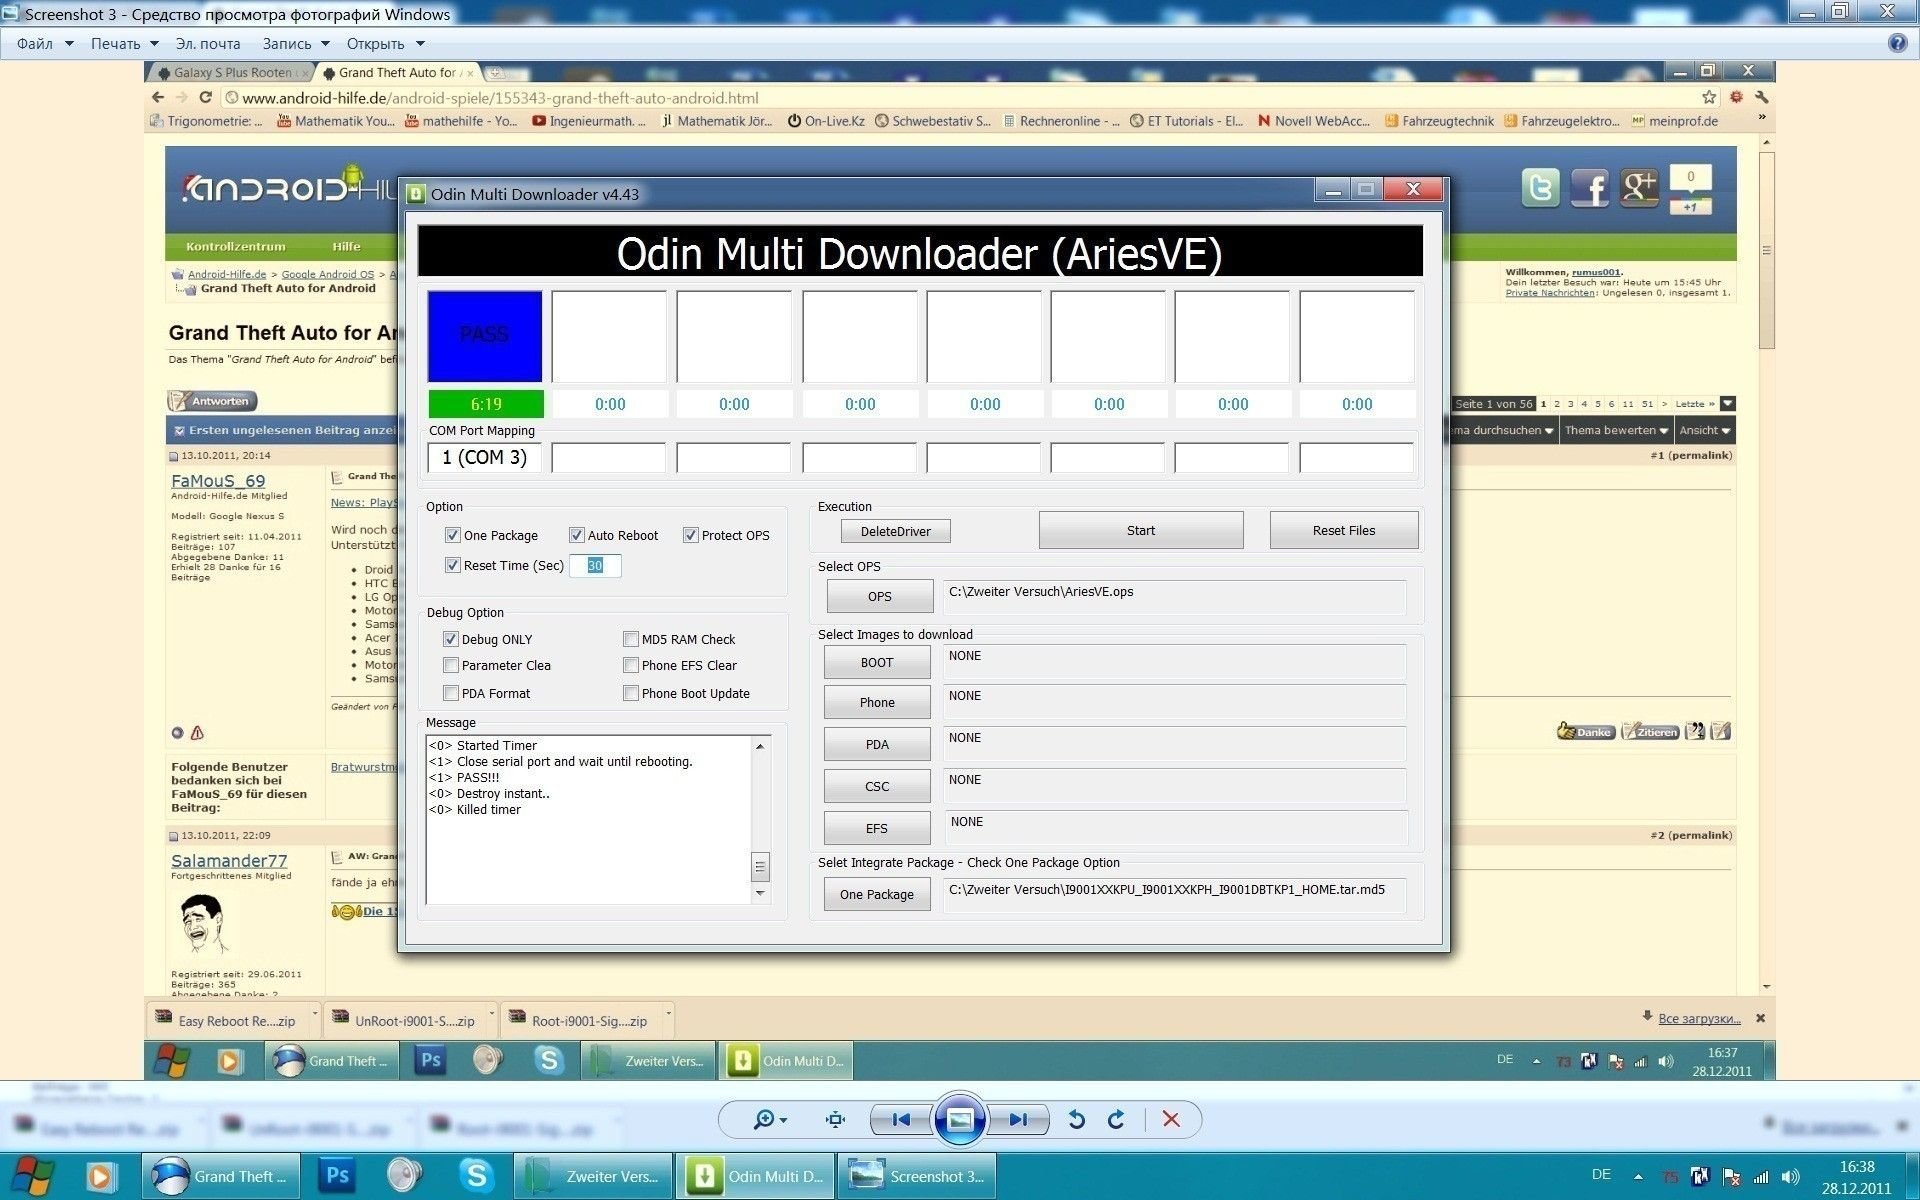This screenshot has height=1200, width=1920.
Task: Click the volume speaker tray icon
Action: pyautogui.click(x=1790, y=1177)
